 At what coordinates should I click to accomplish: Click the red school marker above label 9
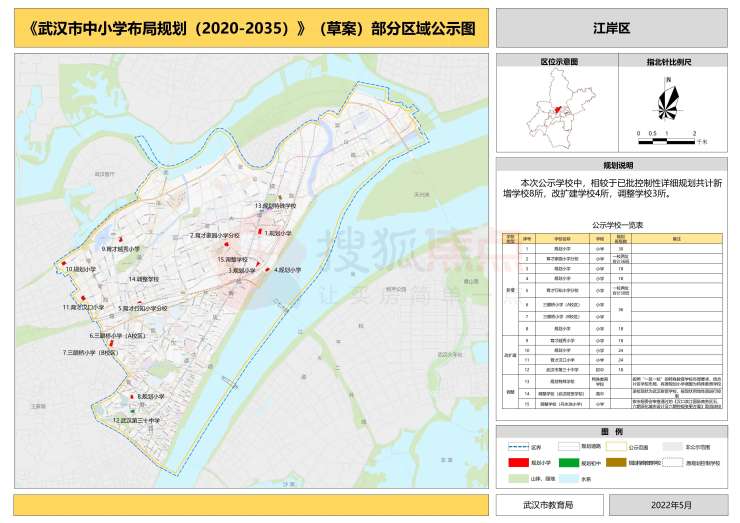click(x=121, y=240)
